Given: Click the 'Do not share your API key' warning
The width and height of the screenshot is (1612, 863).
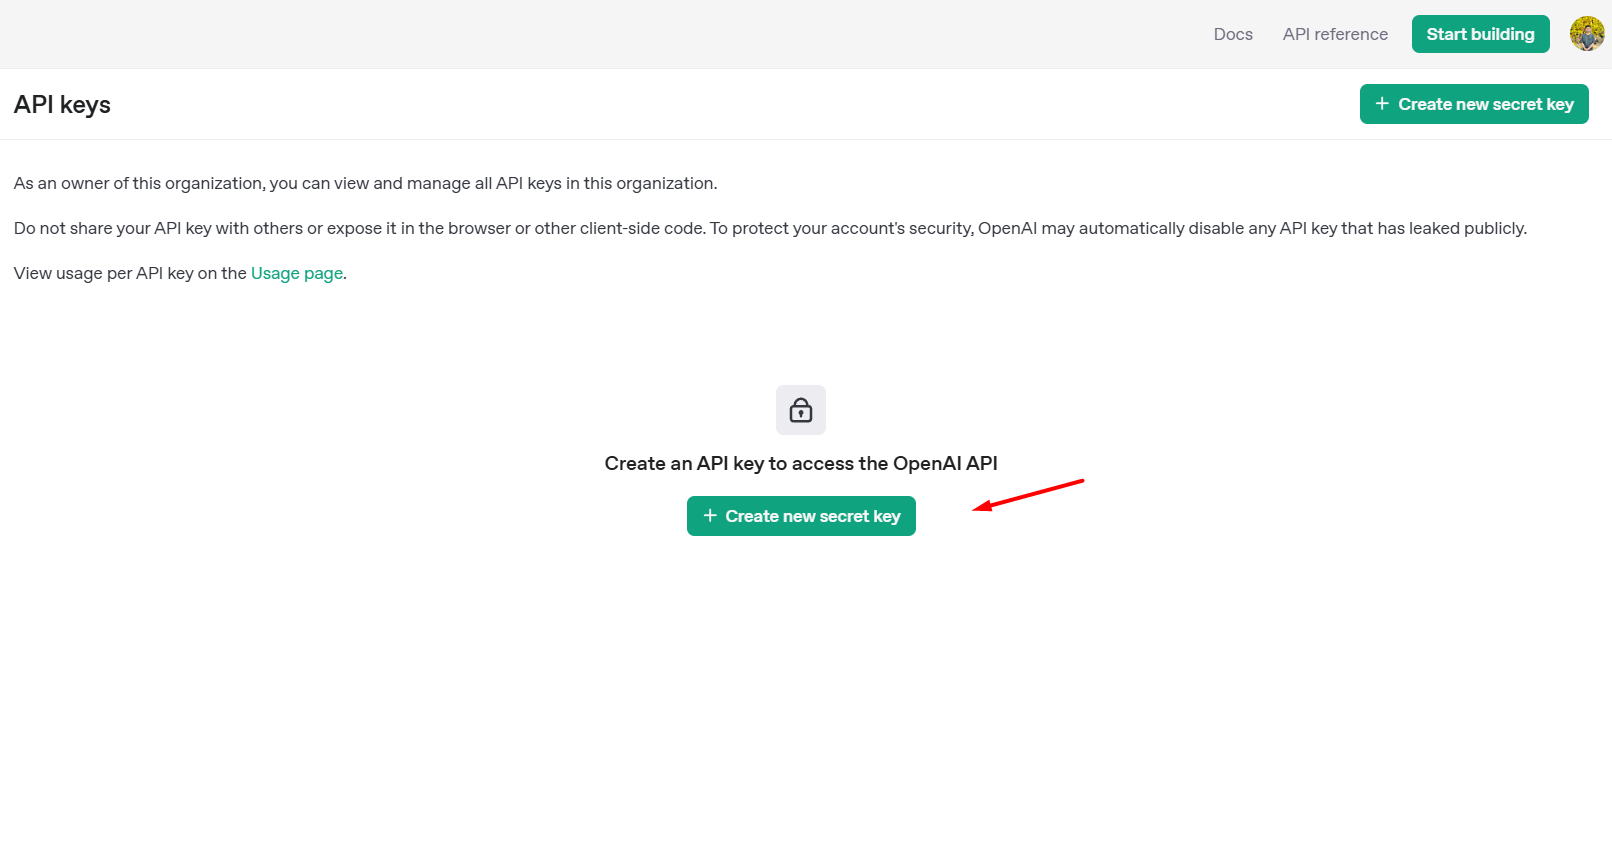Looking at the screenshot, I should click(770, 228).
